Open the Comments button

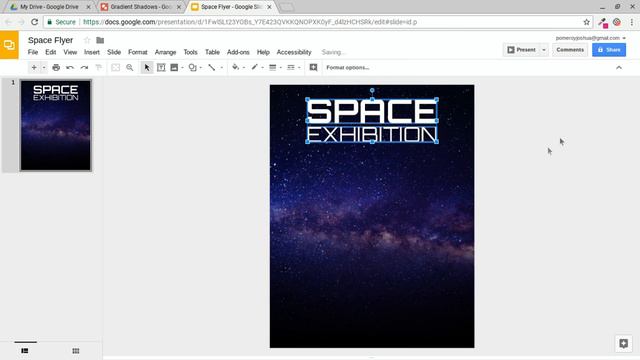(x=570, y=50)
